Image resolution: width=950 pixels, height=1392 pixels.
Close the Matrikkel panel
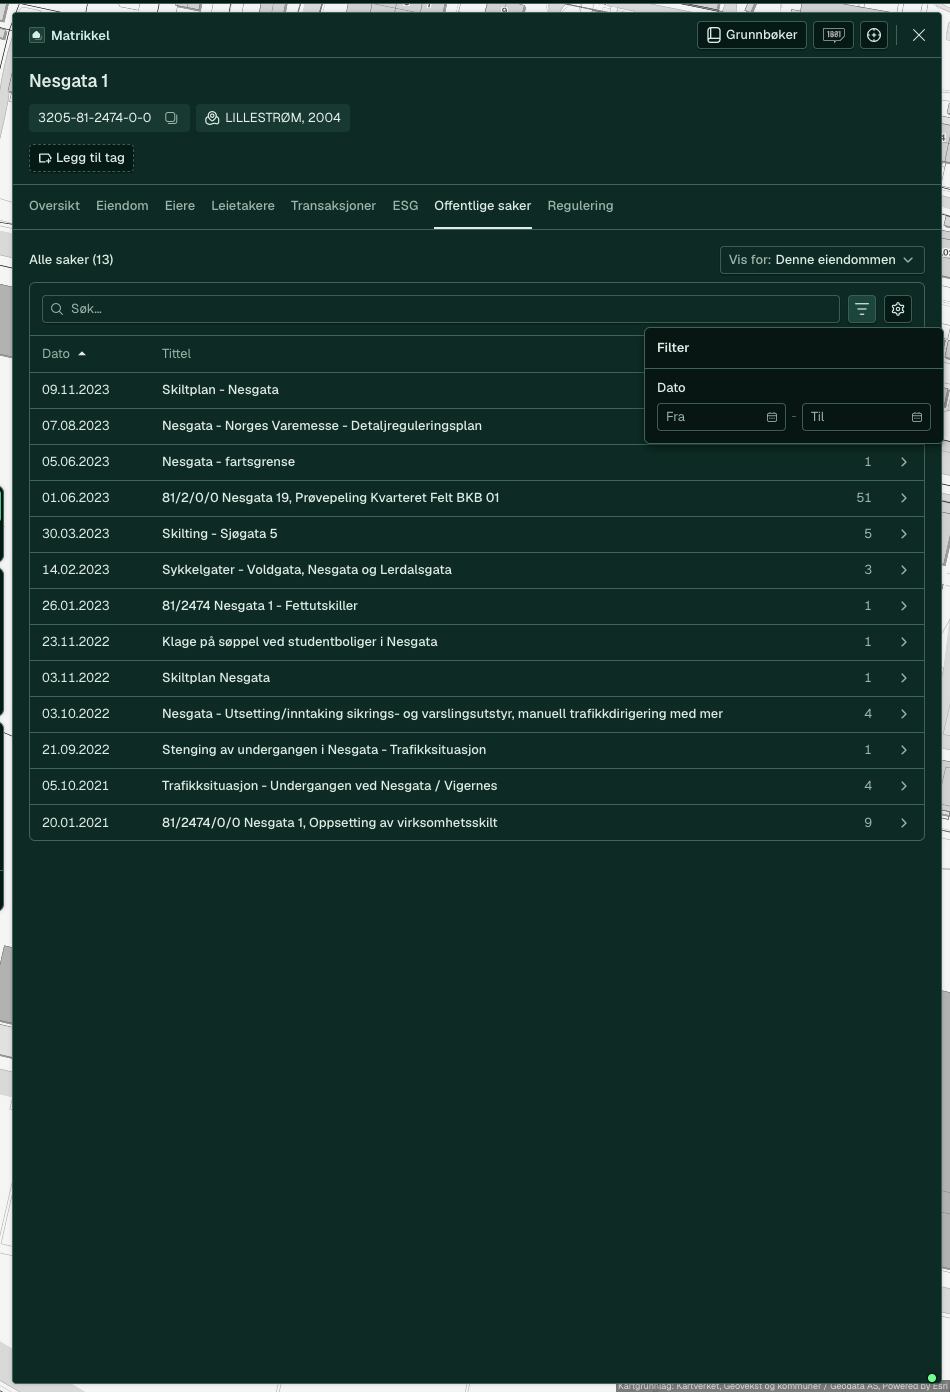(919, 35)
